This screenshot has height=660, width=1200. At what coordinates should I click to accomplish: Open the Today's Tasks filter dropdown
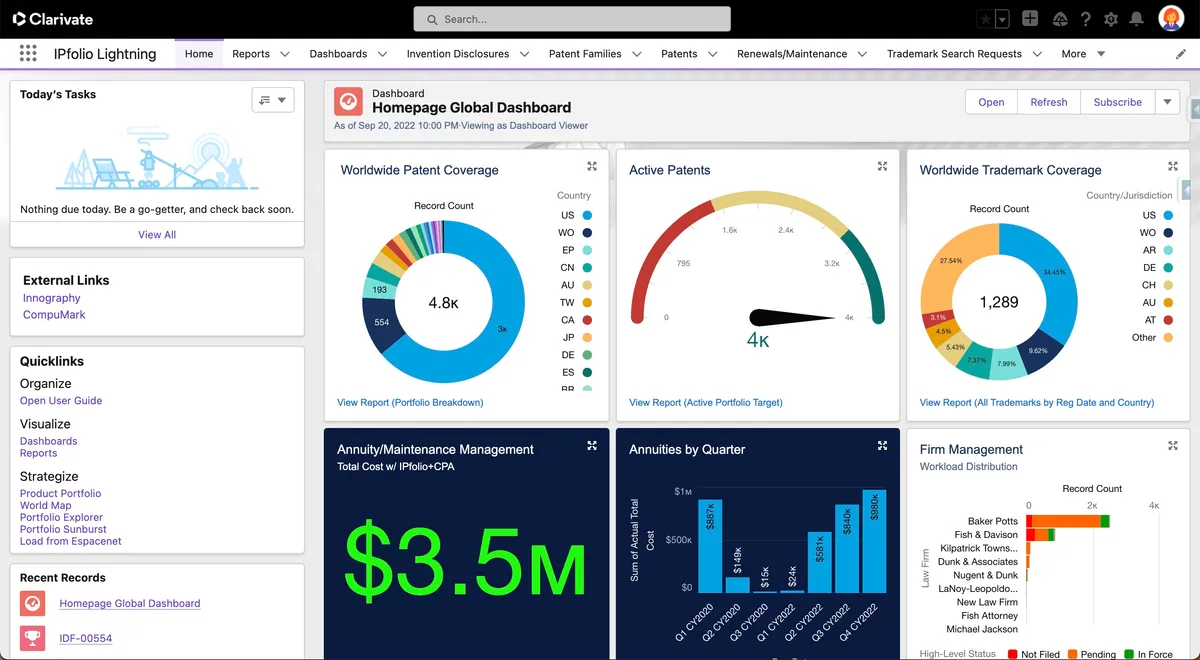point(273,100)
